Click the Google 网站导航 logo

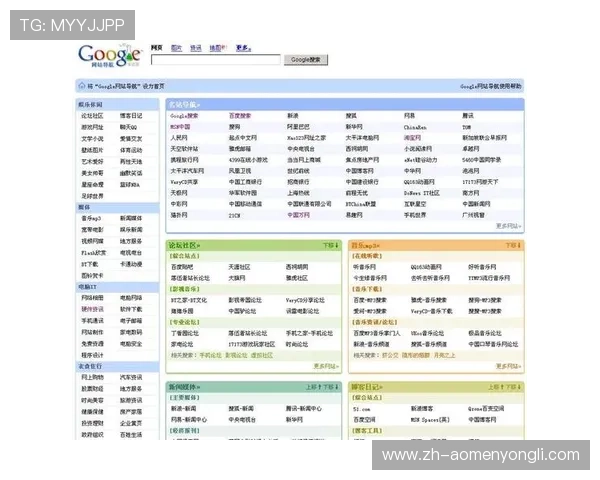point(109,56)
